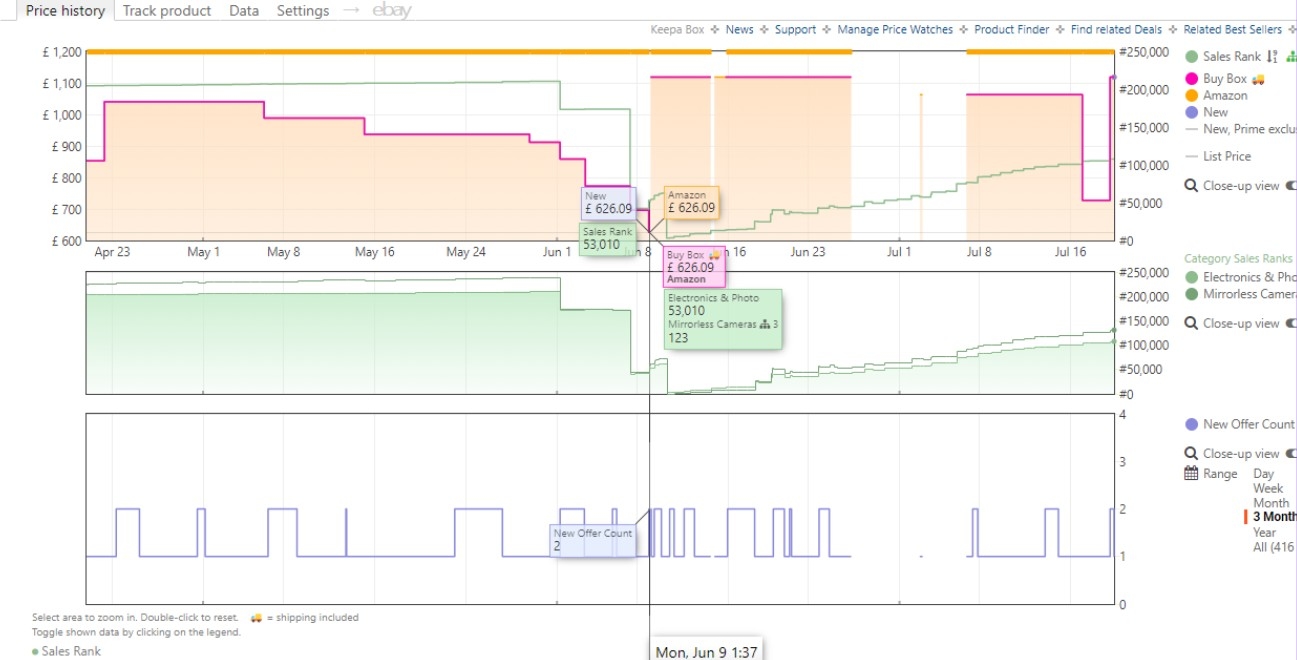This screenshot has height=660, width=1297.
Task: Toggle the Buy Box pink legend dot
Action: [x=1191, y=79]
